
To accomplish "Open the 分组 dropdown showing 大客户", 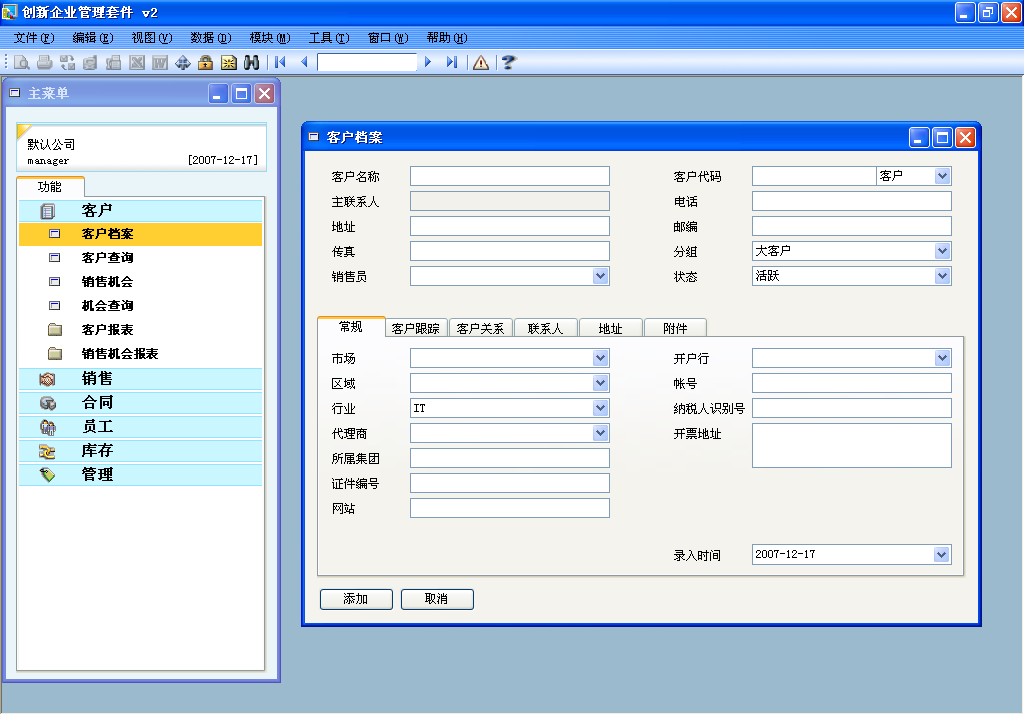I will (942, 251).
